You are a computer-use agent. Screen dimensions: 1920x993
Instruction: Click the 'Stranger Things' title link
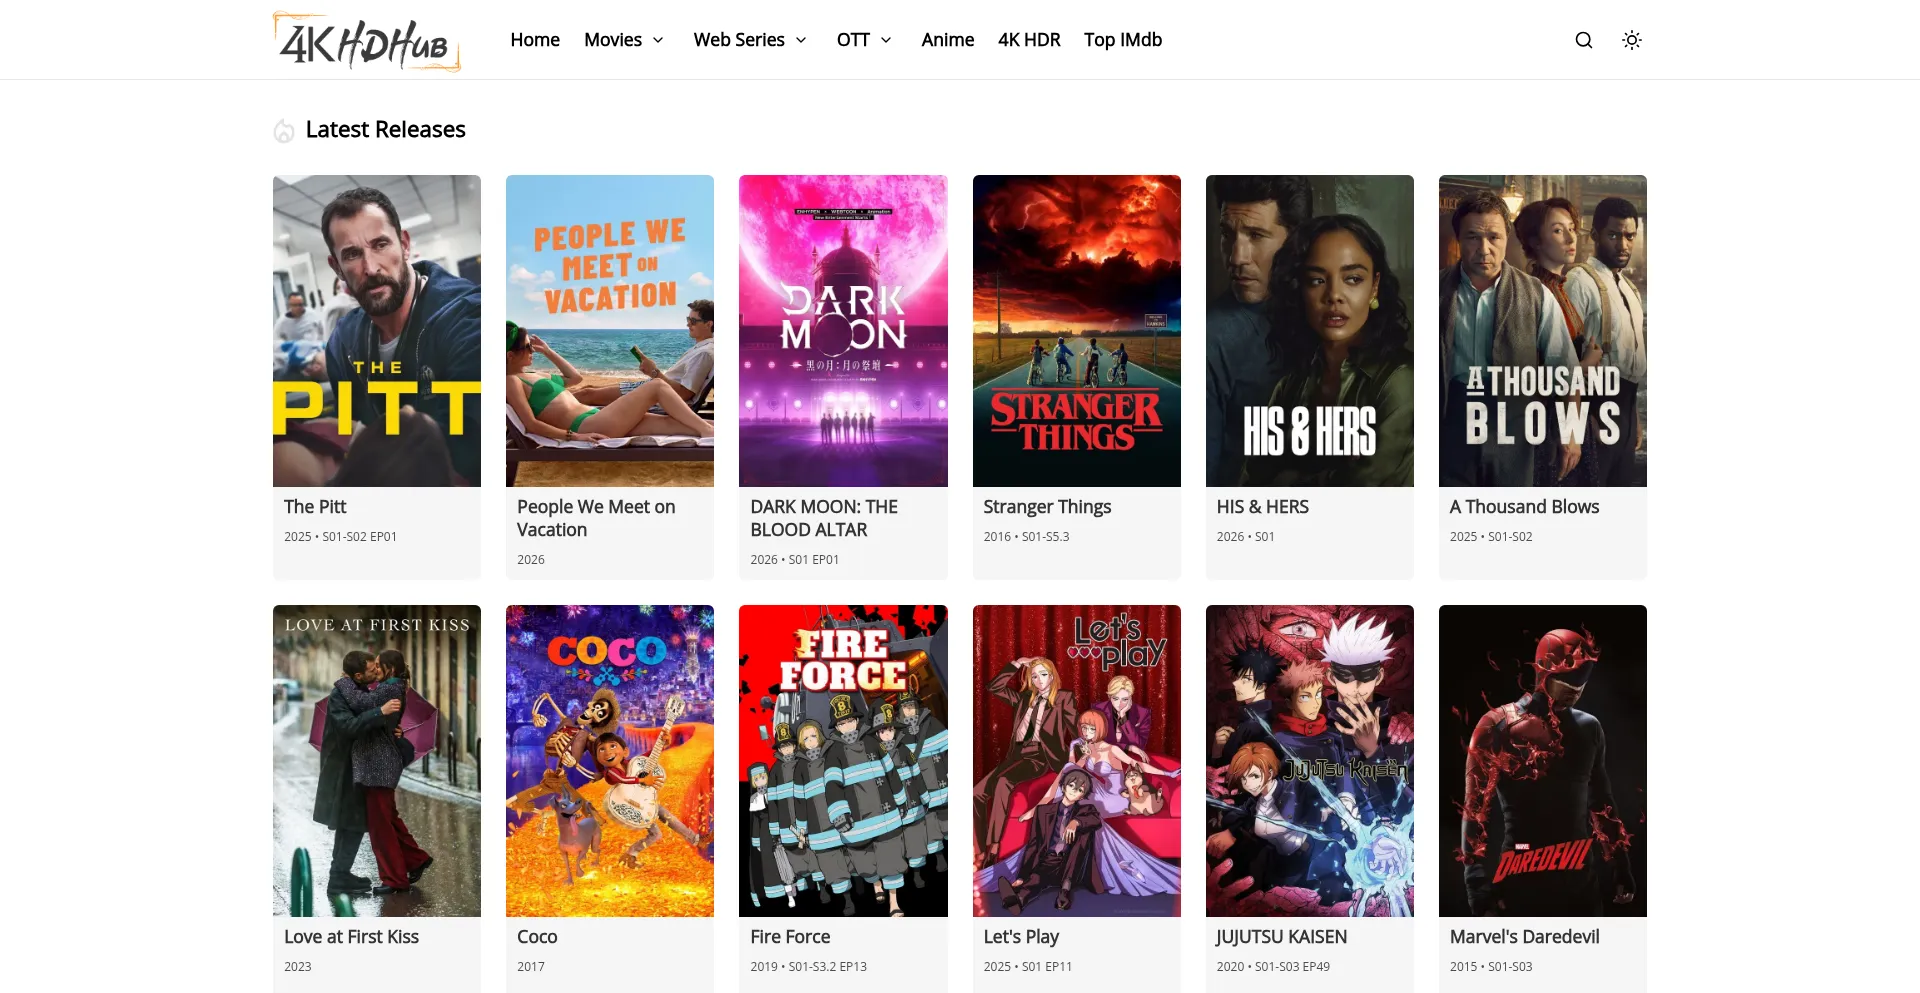coord(1047,507)
